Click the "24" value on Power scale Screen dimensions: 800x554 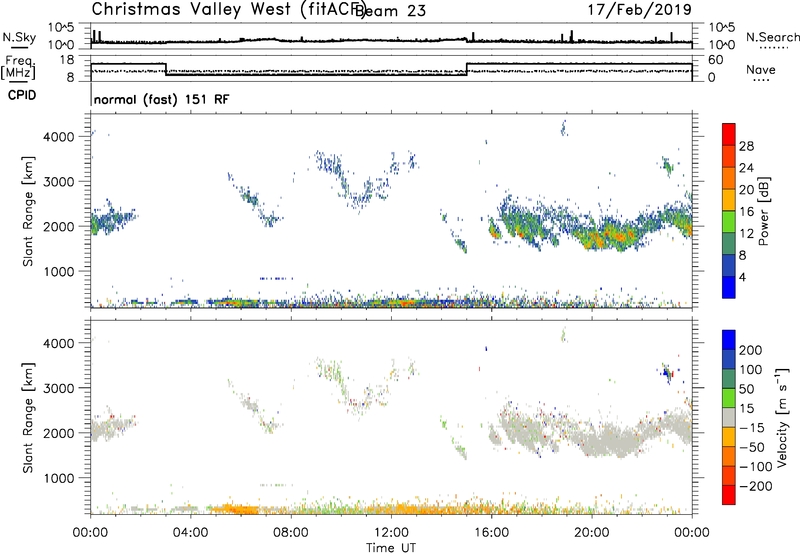pos(746,168)
